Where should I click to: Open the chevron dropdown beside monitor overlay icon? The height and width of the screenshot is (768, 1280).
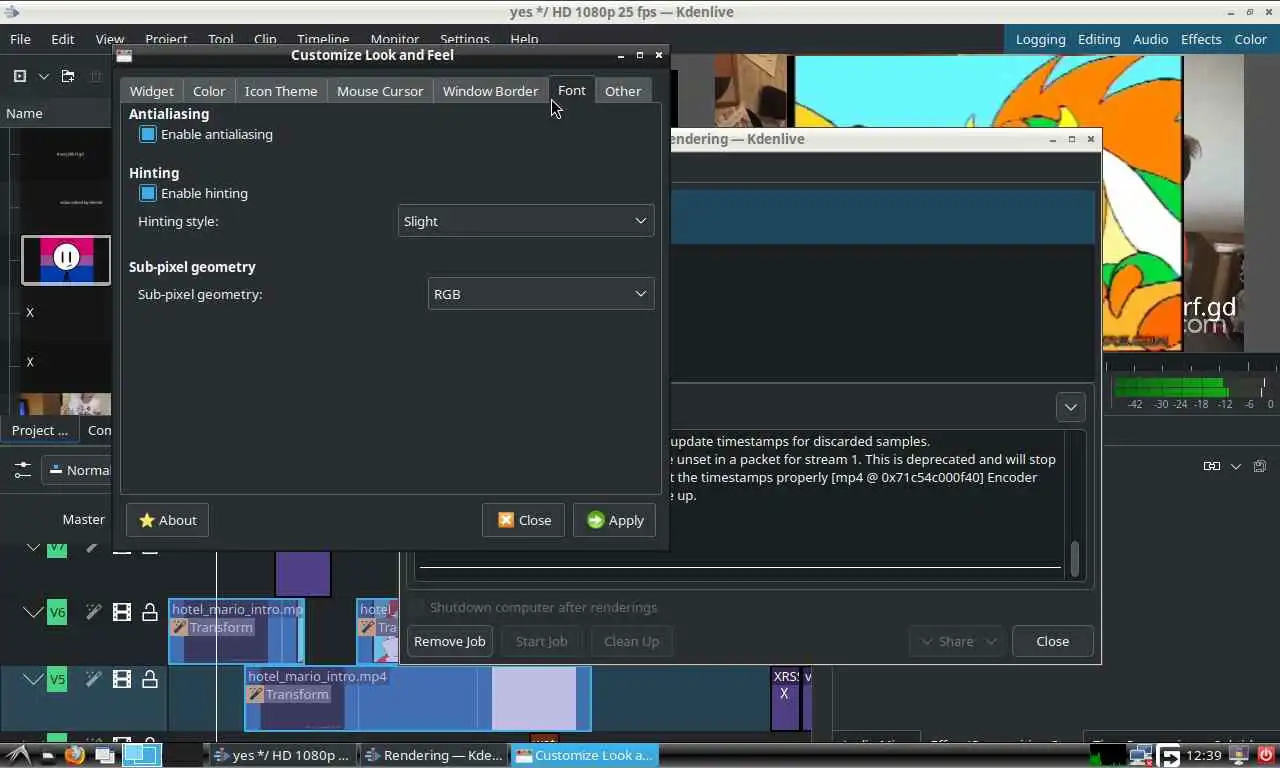point(1236,466)
